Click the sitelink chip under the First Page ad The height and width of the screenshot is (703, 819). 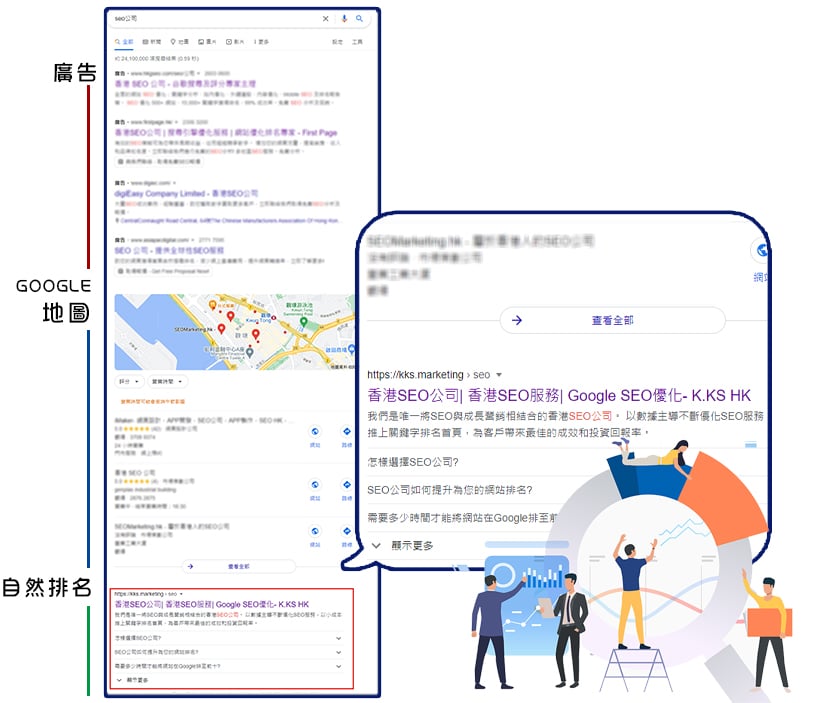tap(159, 161)
